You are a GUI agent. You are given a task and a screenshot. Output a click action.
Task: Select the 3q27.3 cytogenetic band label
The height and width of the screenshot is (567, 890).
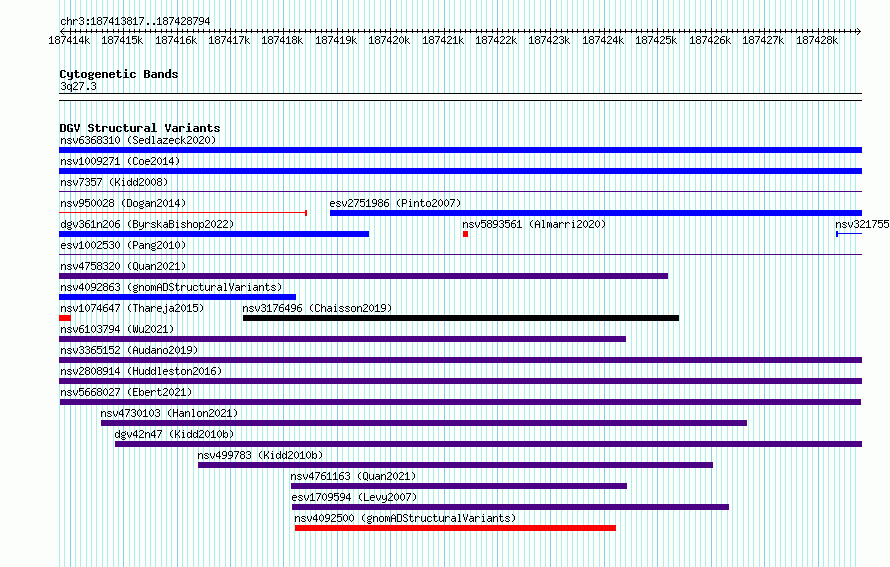coord(78,86)
